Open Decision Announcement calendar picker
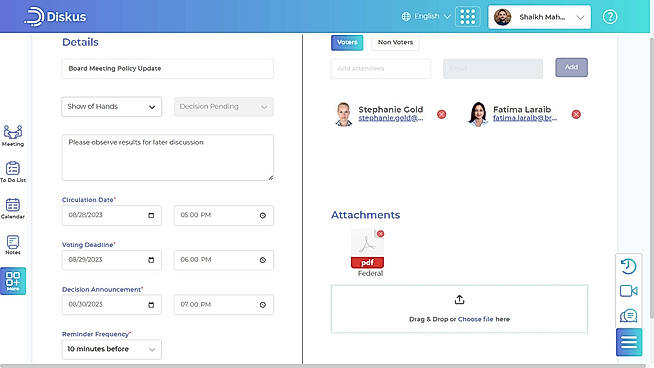The image size is (654, 368). (x=151, y=305)
